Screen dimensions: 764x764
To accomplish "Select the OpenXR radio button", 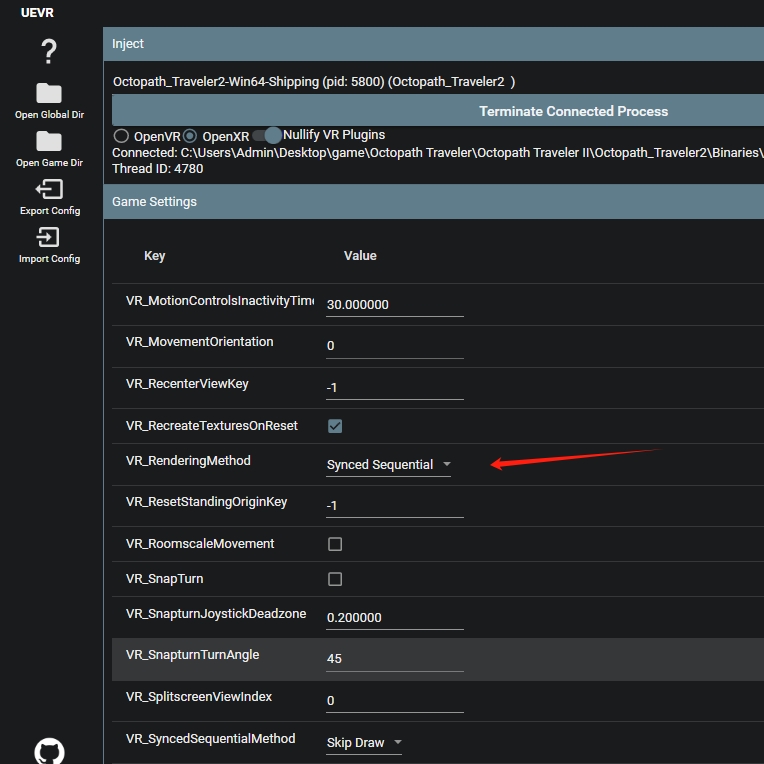I will (x=190, y=136).
